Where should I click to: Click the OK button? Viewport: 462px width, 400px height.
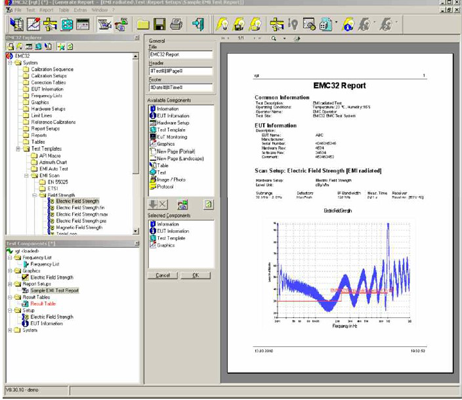[196, 275]
